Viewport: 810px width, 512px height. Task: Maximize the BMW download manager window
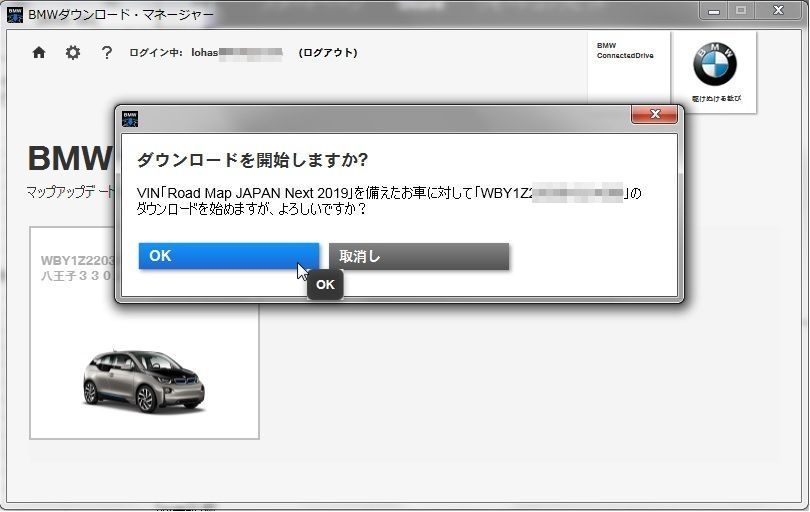point(741,11)
